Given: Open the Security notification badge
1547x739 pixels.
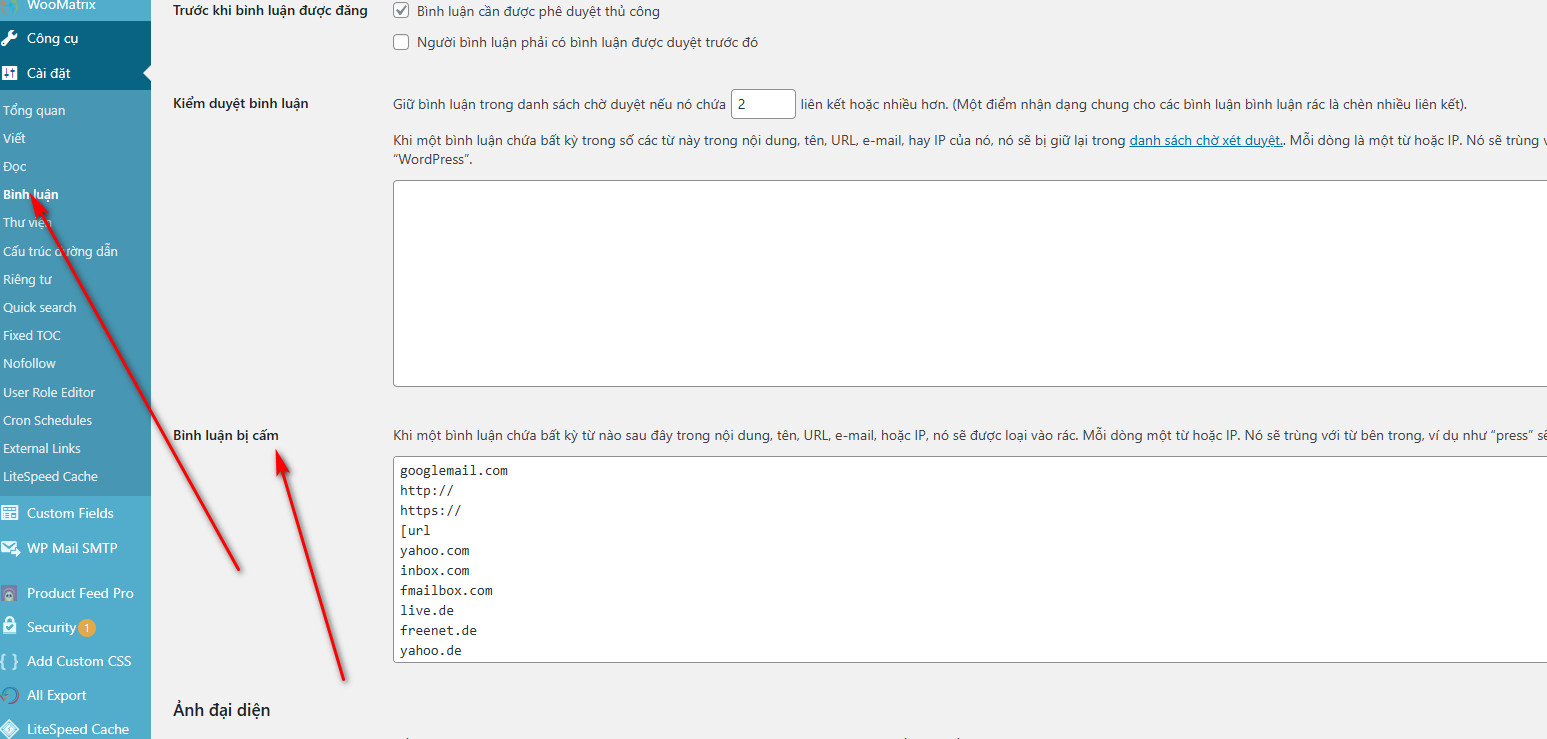Looking at the screenshot, I should 87,628.
